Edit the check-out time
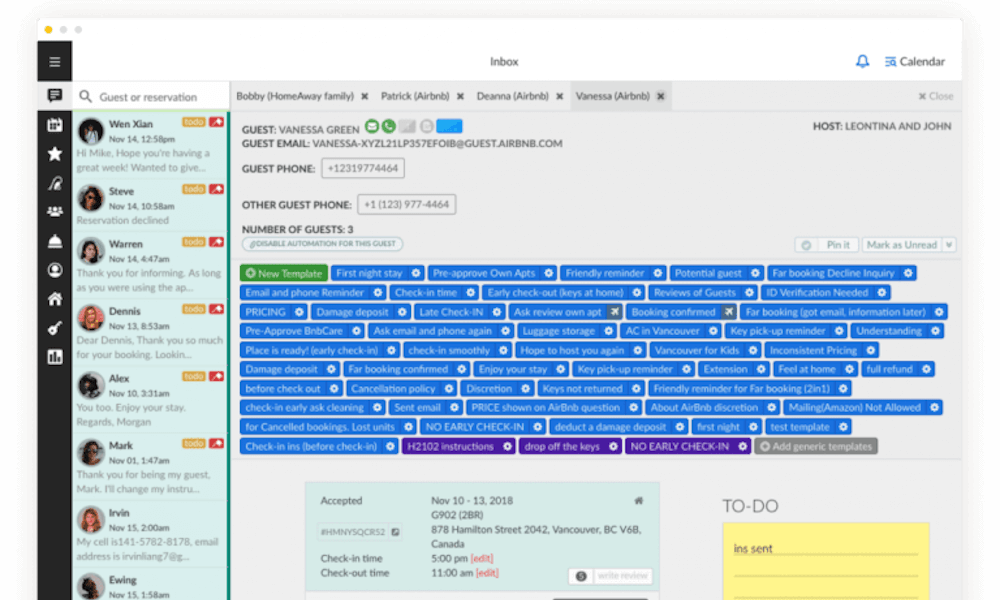This screenshot has height=600, width=1000. (487, 573)
